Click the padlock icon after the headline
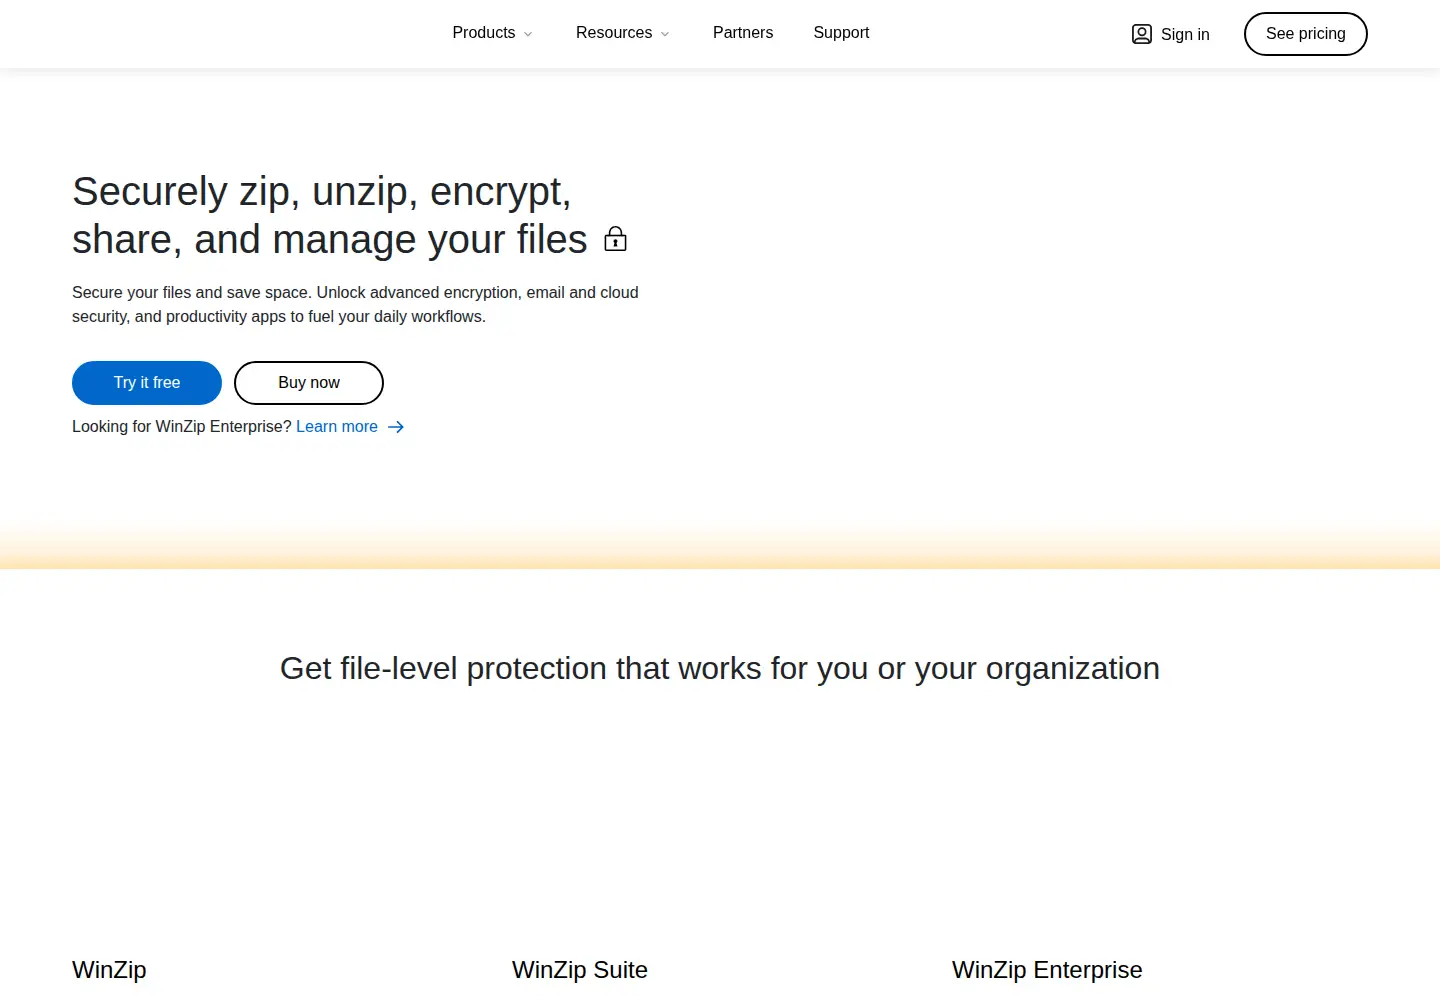 [616, 239]
